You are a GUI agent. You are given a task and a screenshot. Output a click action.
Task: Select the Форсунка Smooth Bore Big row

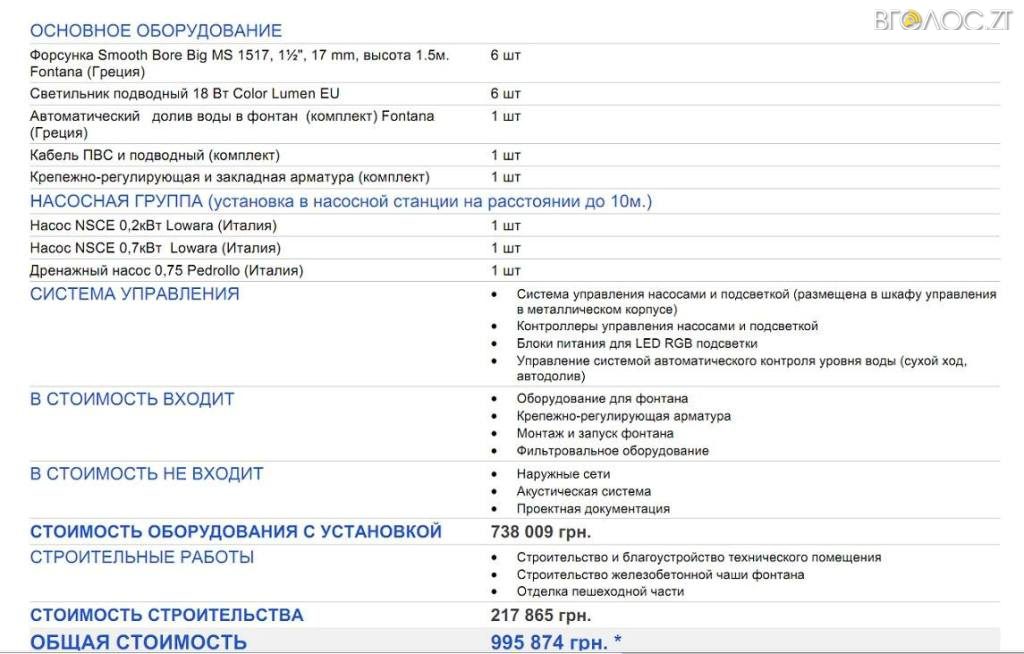click(x=239, y=63)
